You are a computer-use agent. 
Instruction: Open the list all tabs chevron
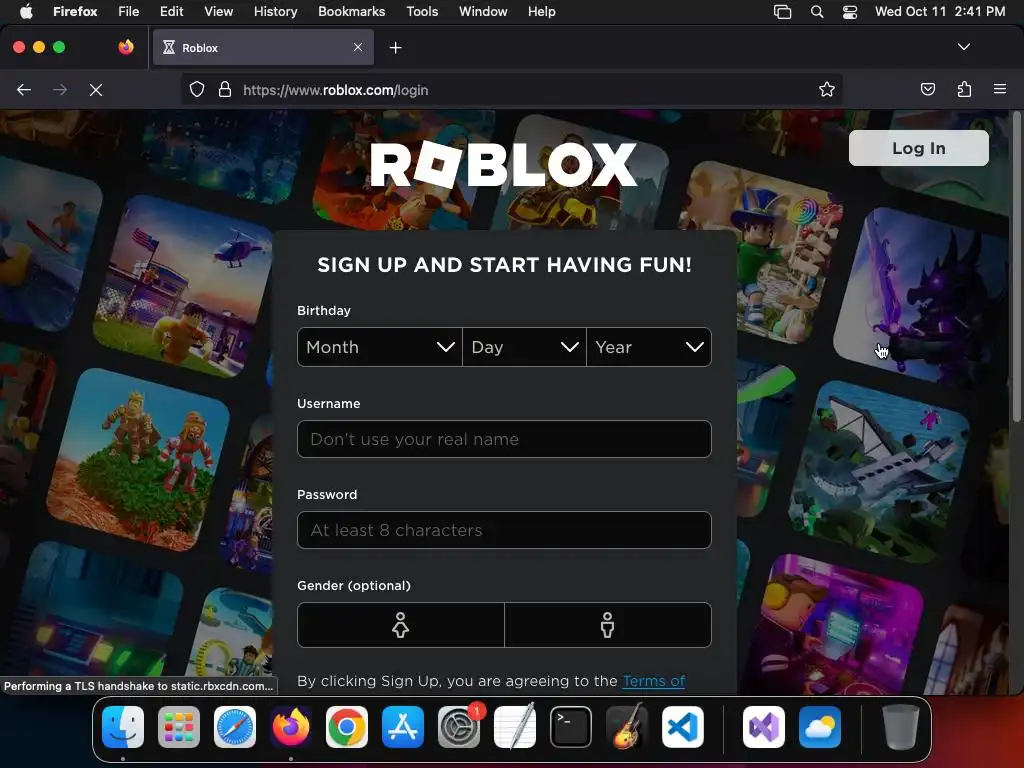pyautogui.click(x=964, y=47)
